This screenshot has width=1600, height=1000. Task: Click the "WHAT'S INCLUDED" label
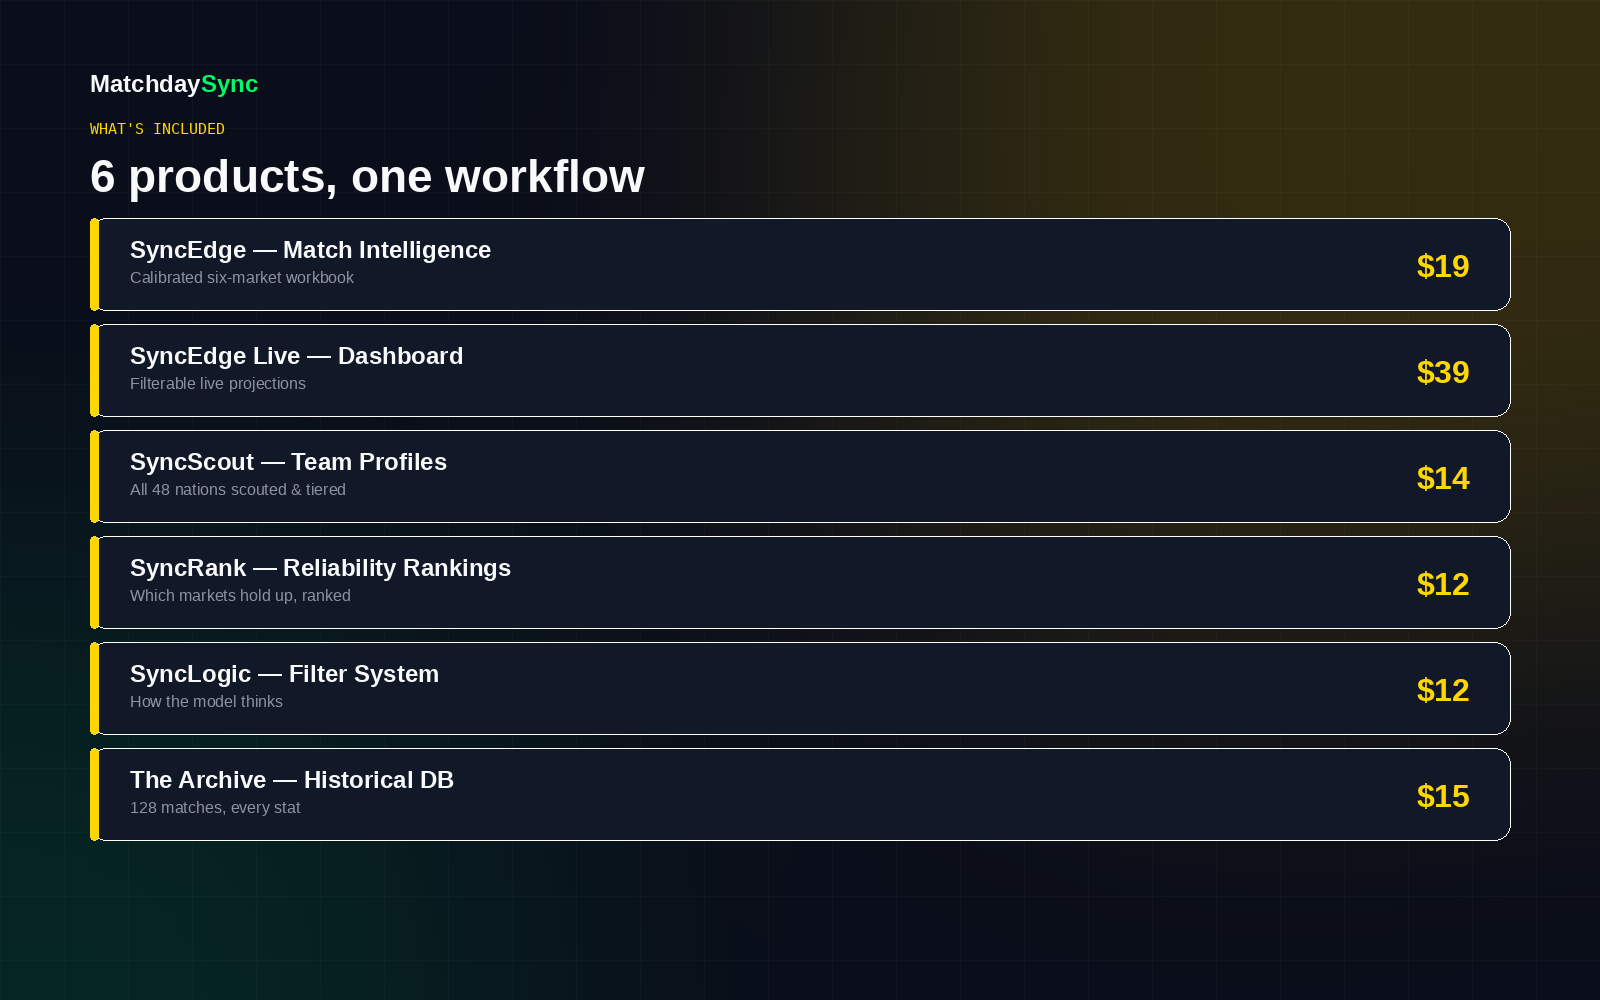click(157, 129)
